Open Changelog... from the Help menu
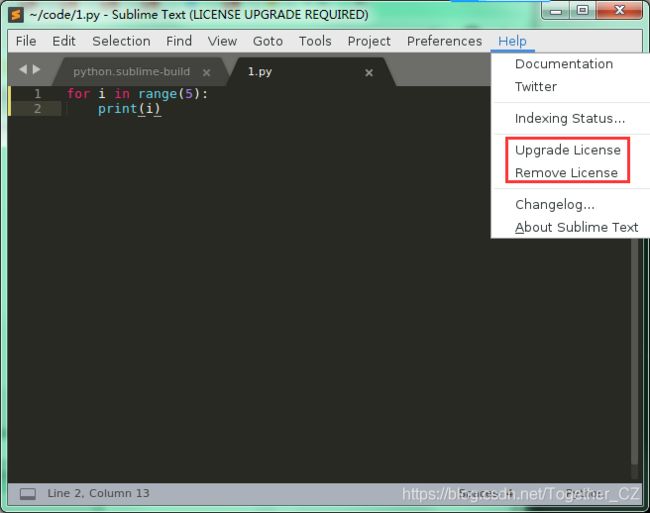Image resolution: width=650 pixels, height=513 pixels. (x=555, y=205)
